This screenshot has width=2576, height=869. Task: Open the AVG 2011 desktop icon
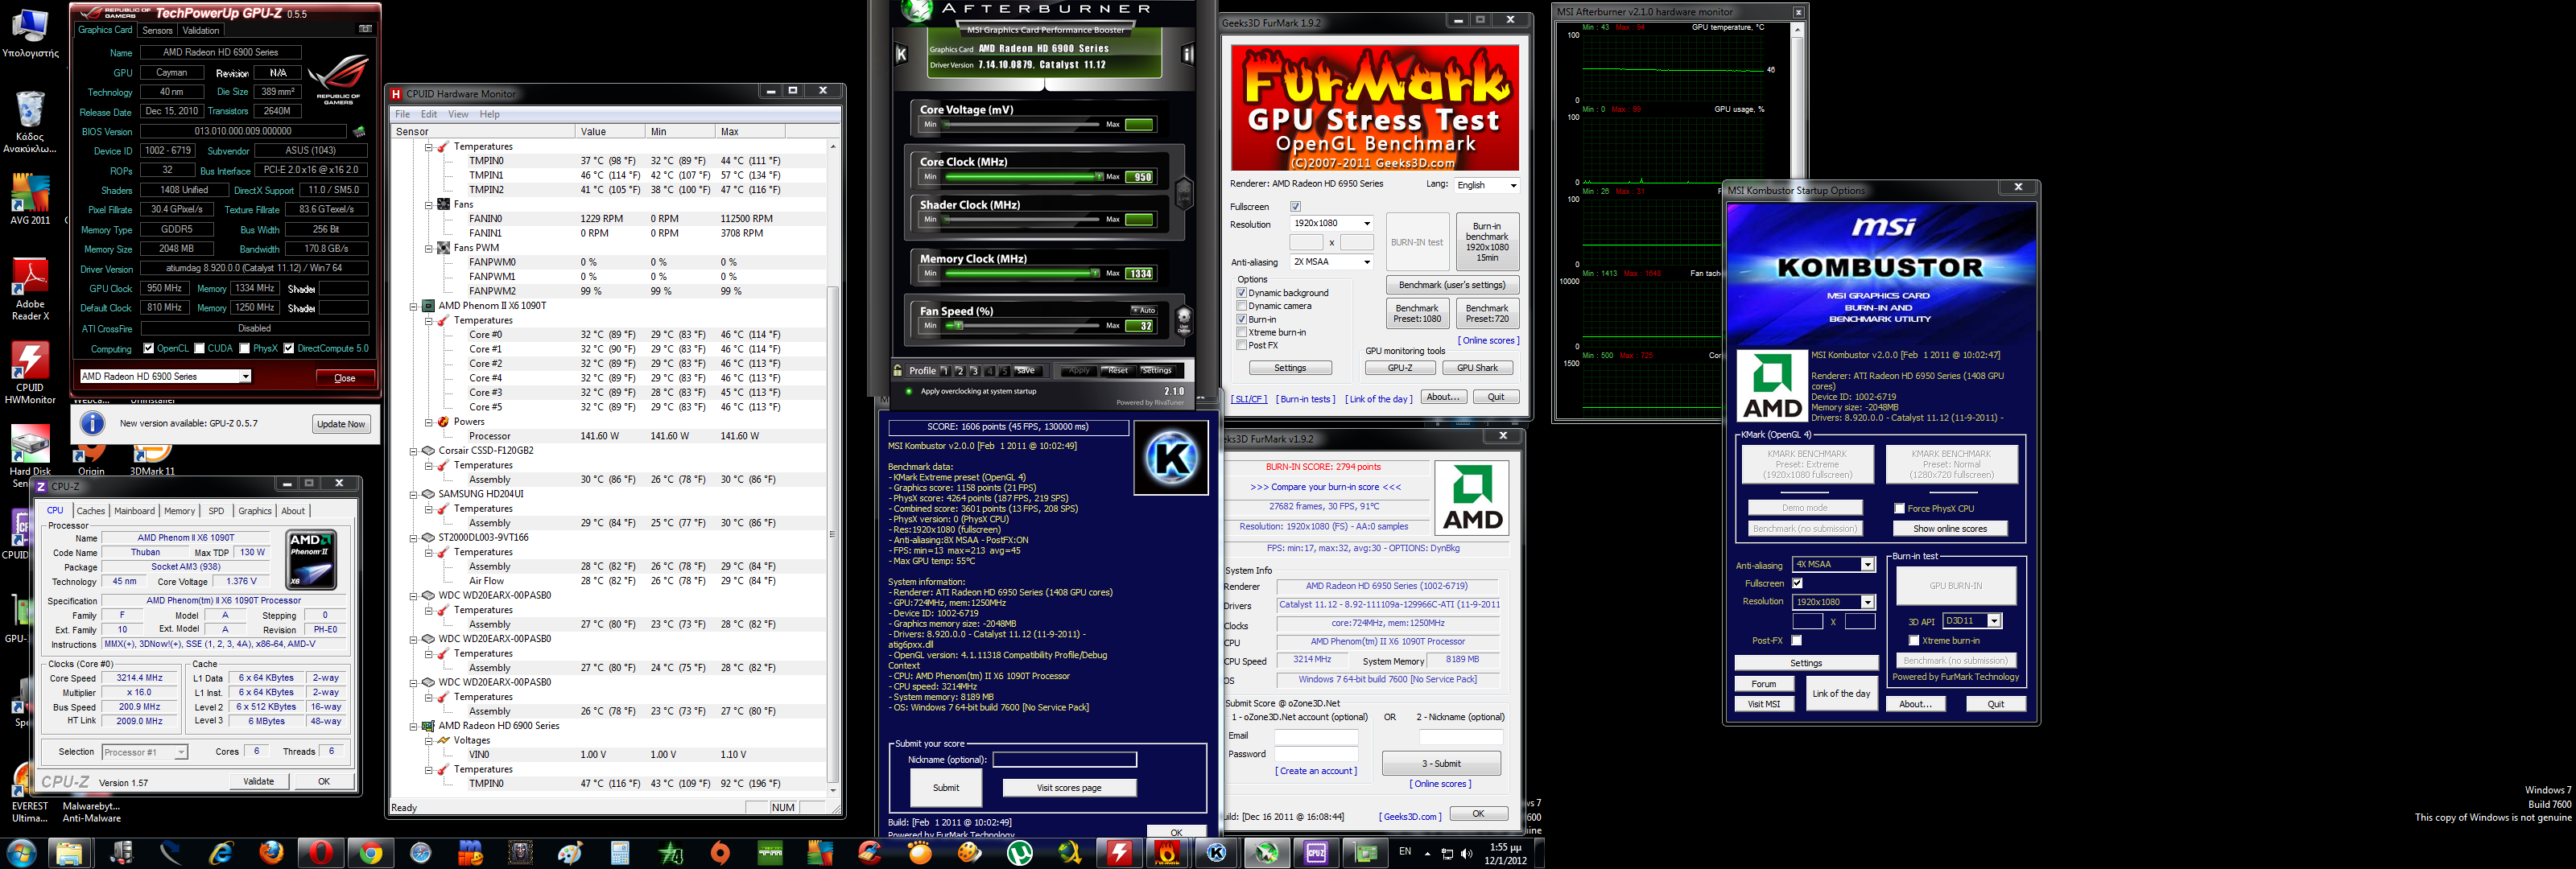(30, 200)
